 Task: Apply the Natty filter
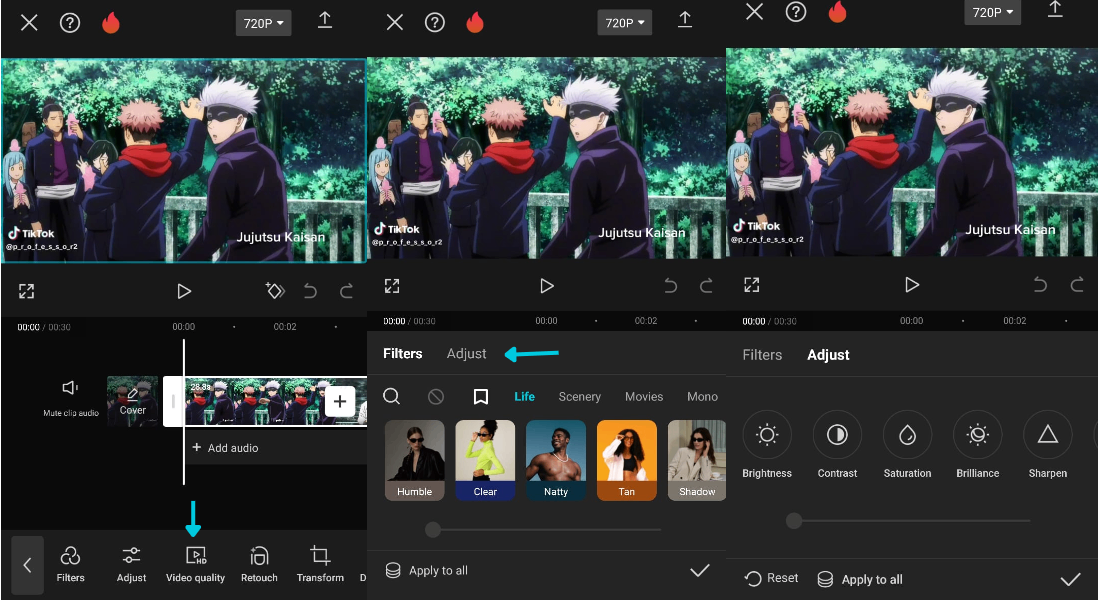(556, 460)
